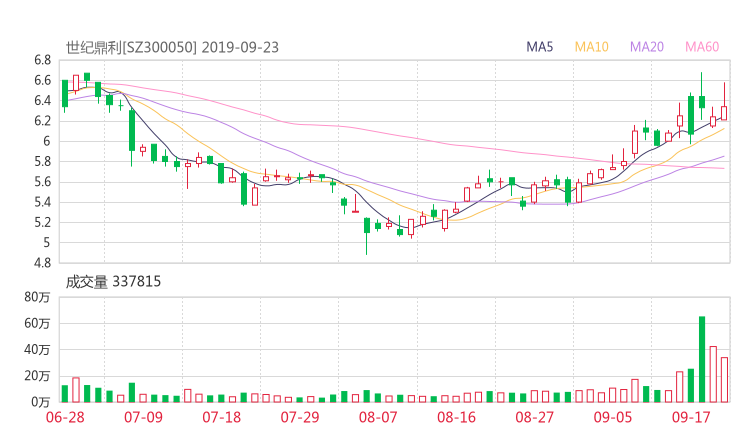Select the 08-27 date axis label
Viewport: 740px width, 440px height.
click(x=535, y=418)
